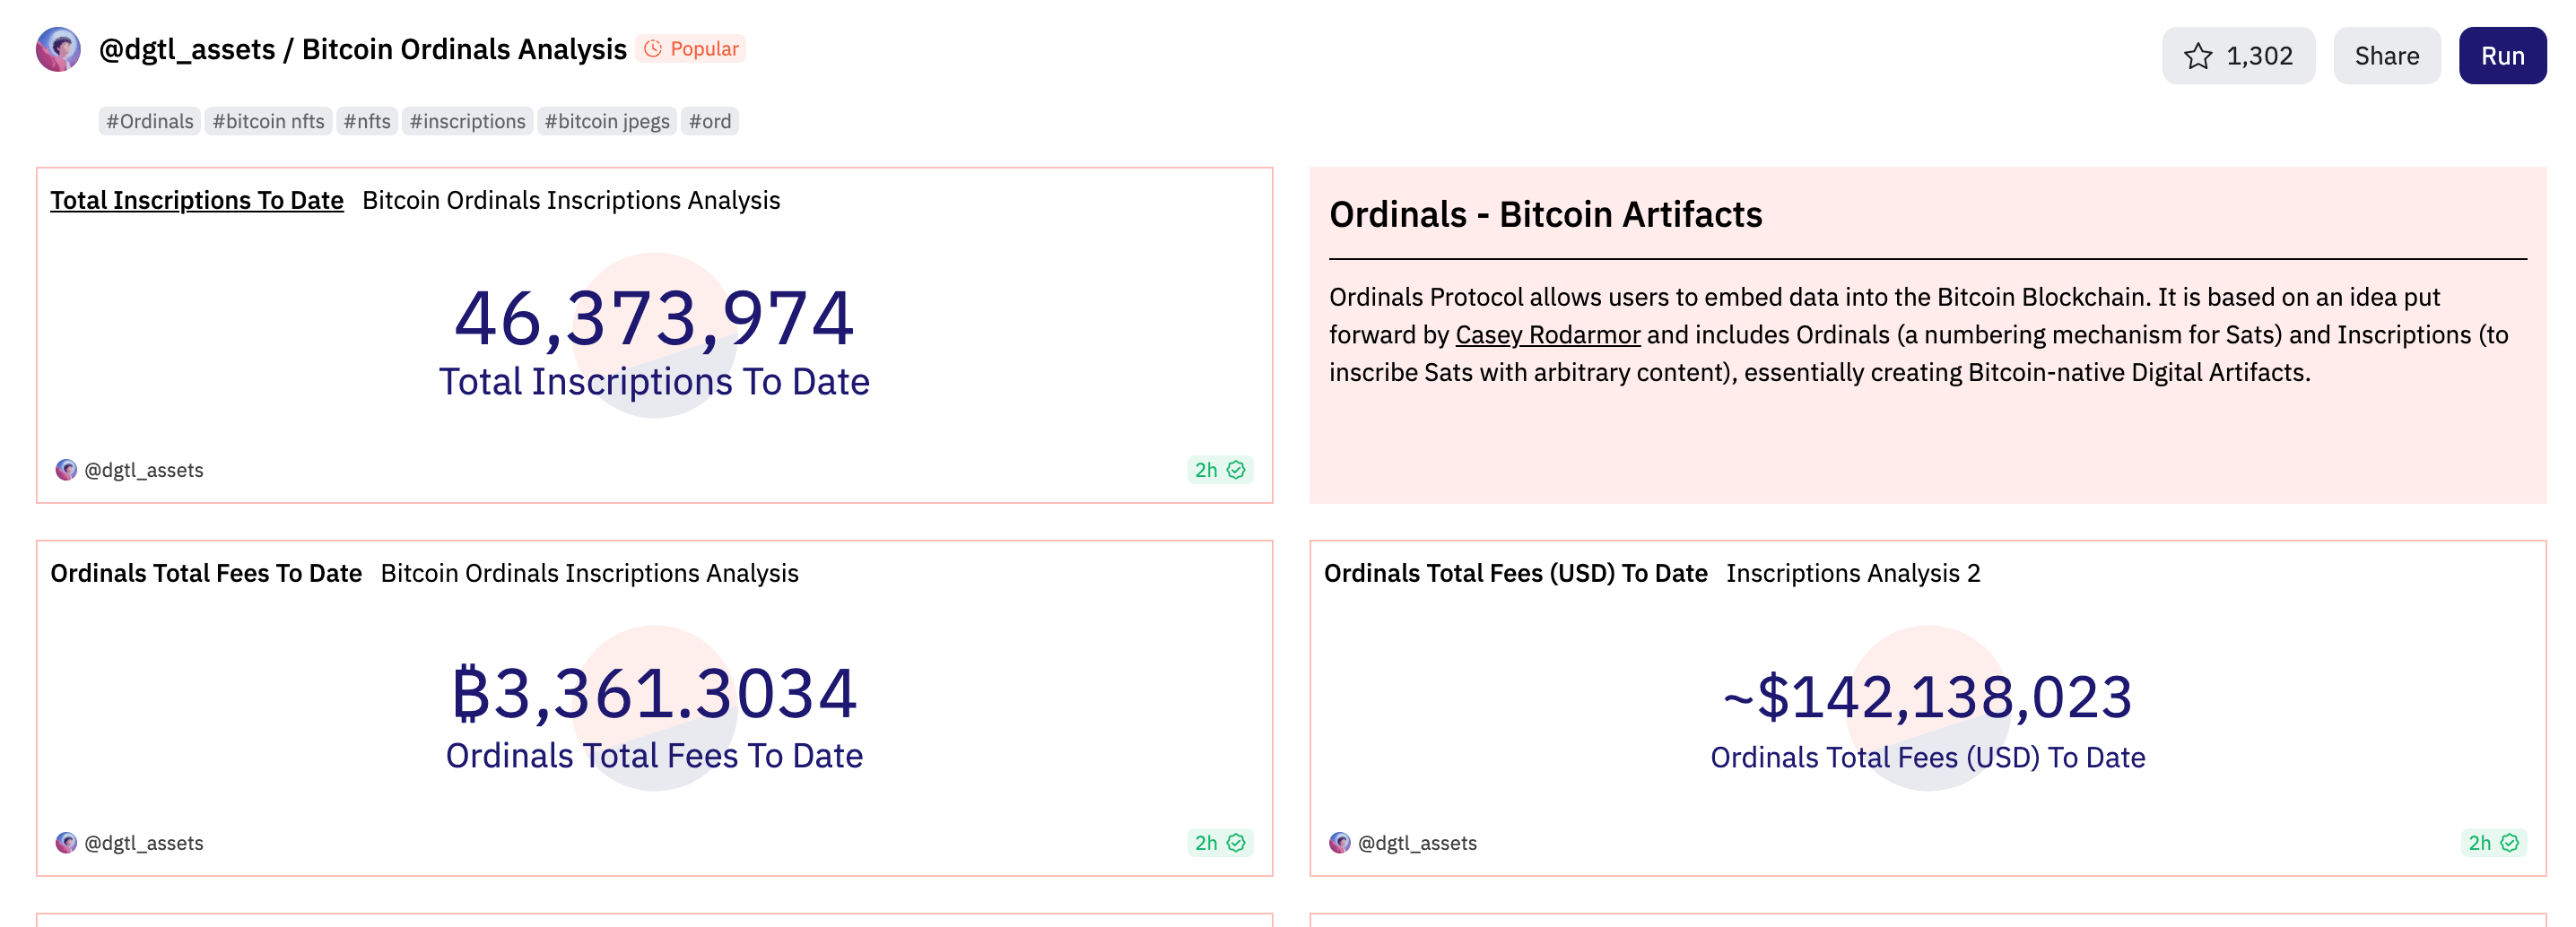Viewport: 2576px width, 927px height.
Task: Open the Total Inscriptions To Date title link
Action: click(197, 200)
